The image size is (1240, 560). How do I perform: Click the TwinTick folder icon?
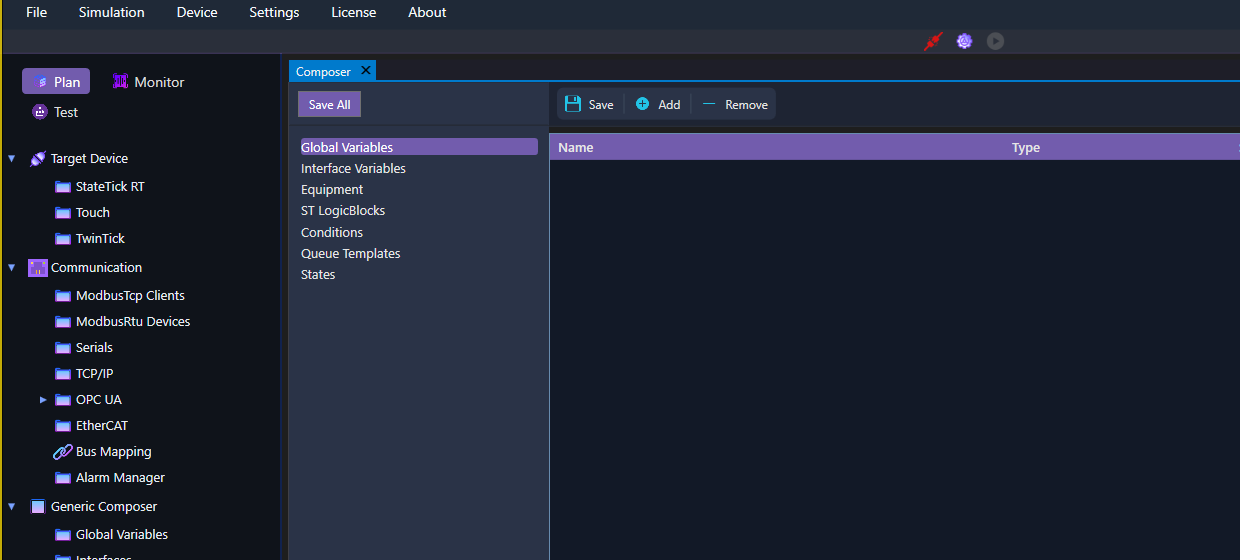point(63,238)
